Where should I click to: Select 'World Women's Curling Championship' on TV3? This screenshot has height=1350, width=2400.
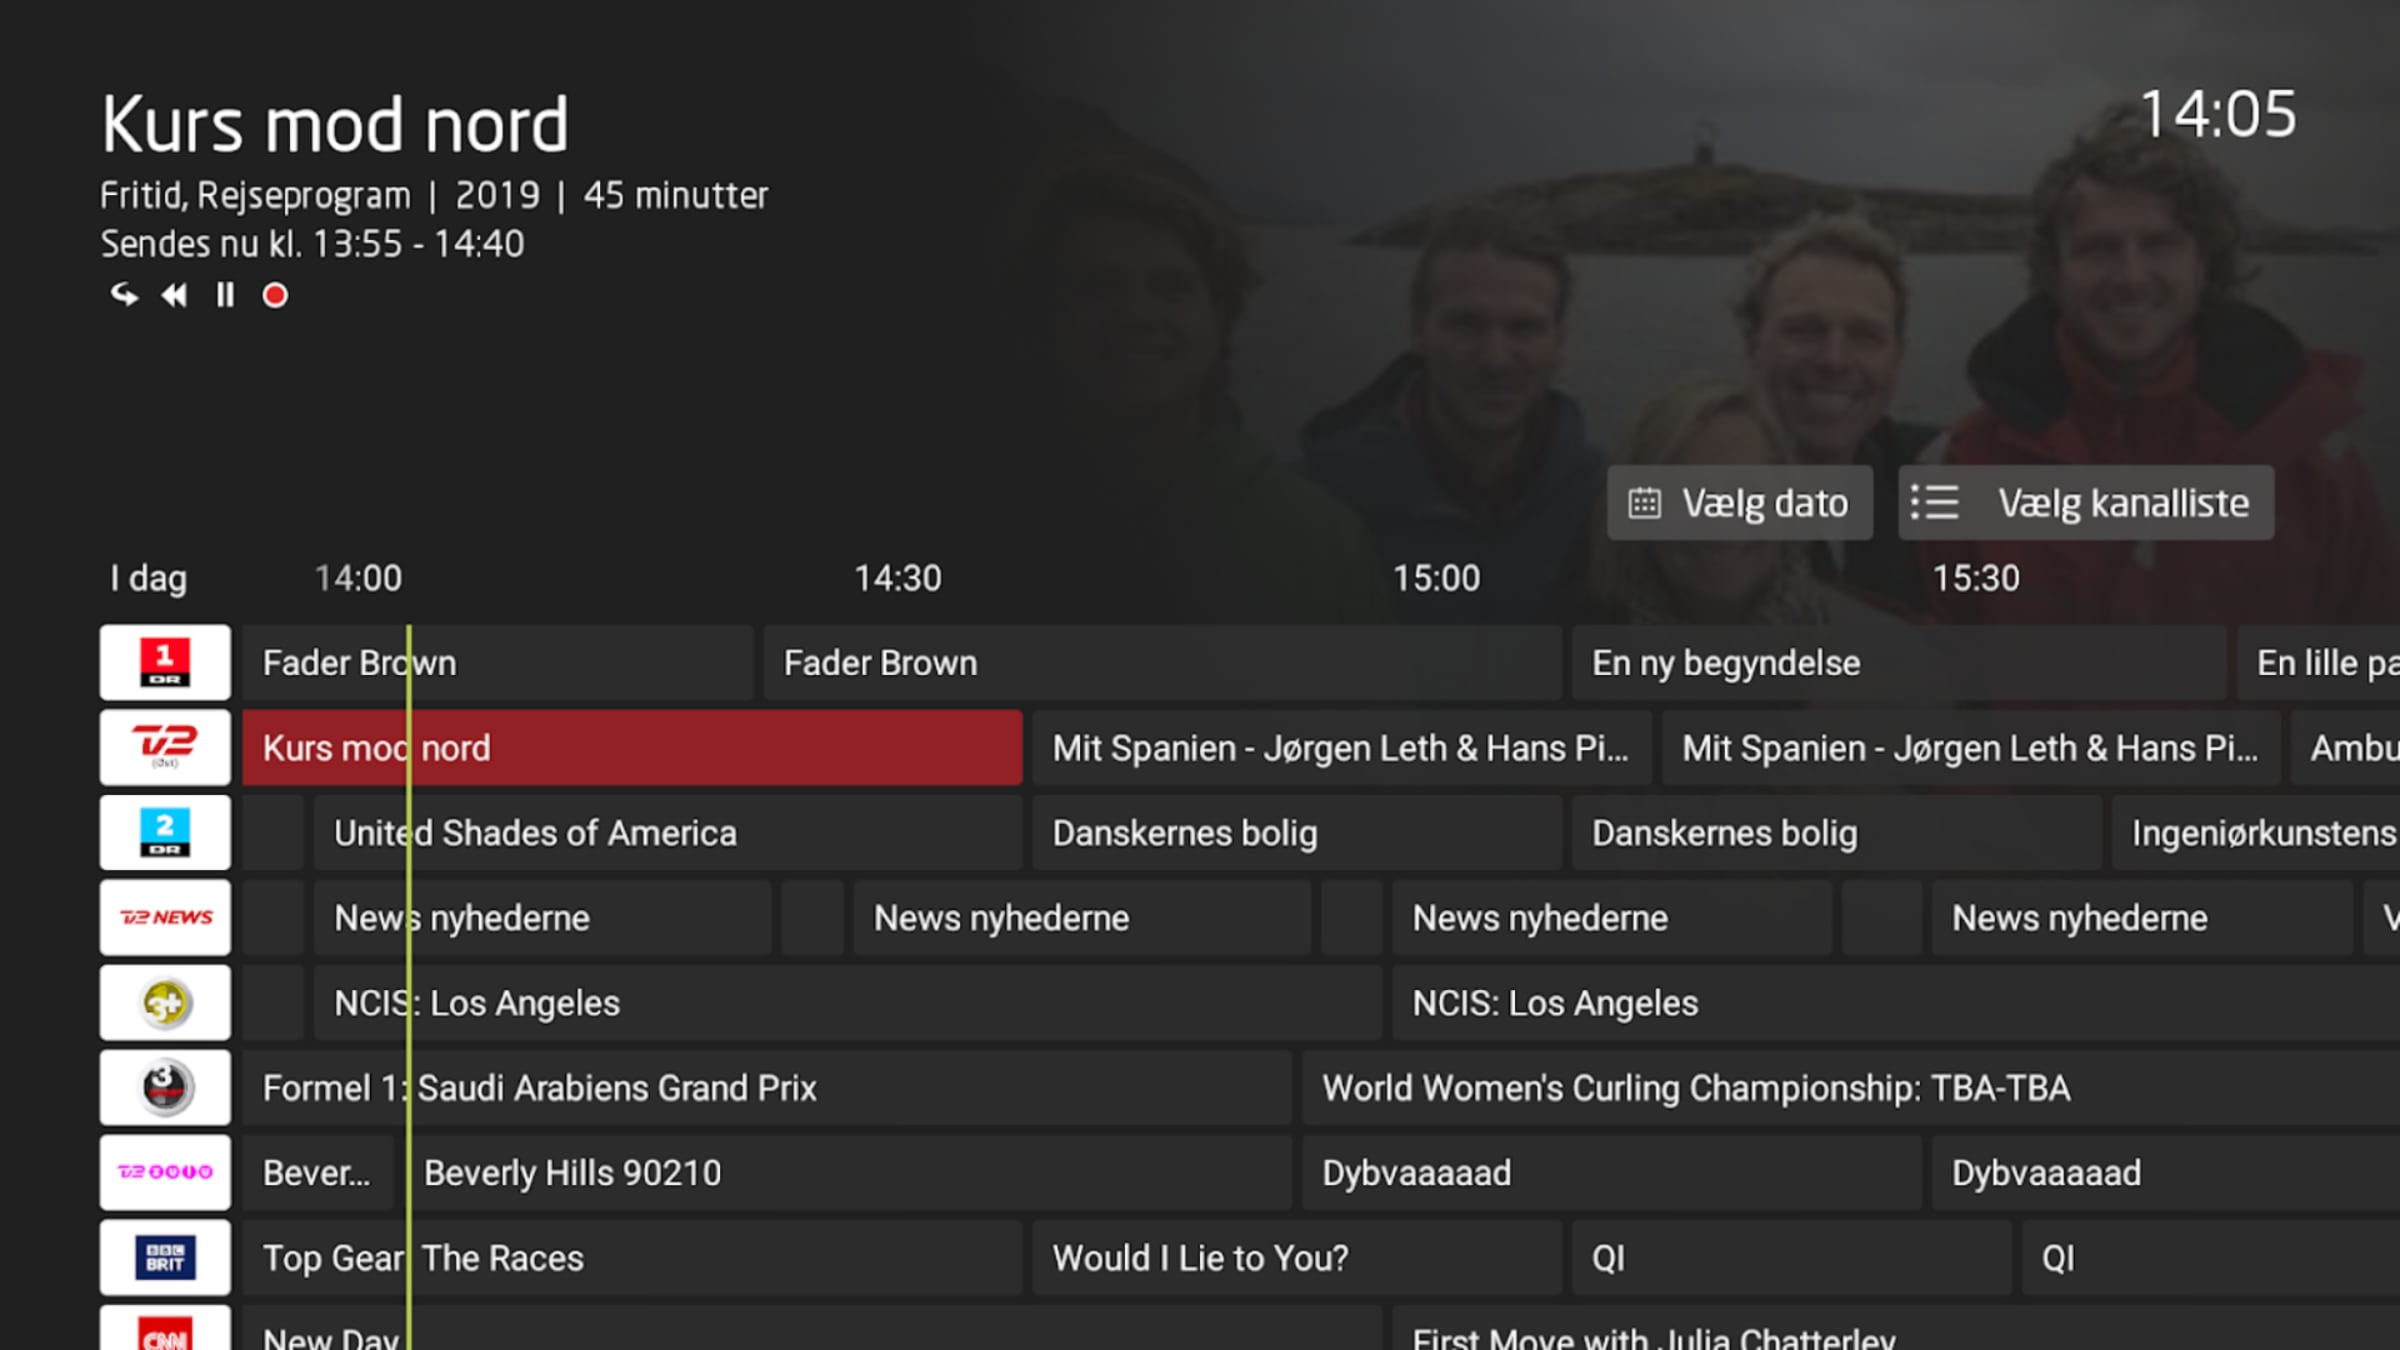coord(1695,1088)
